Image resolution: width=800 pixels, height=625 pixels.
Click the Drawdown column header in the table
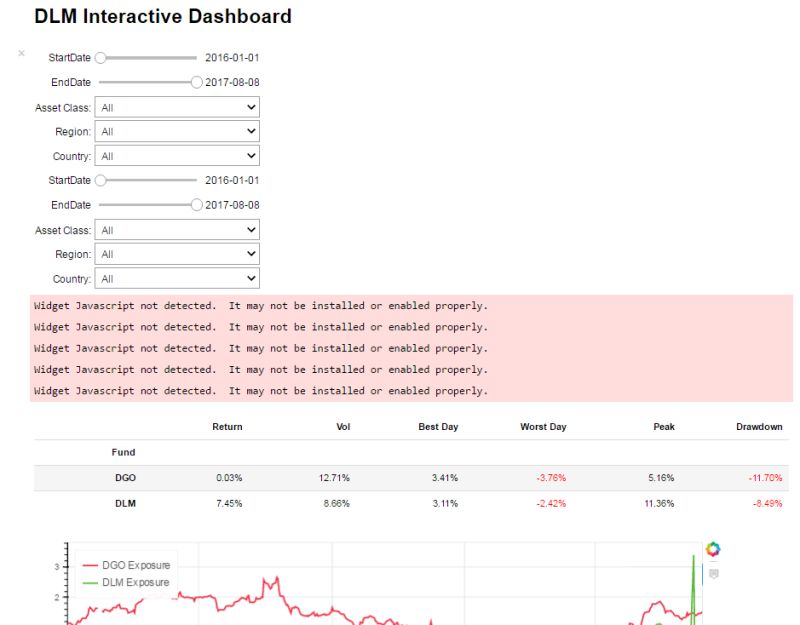coord(760,426)
